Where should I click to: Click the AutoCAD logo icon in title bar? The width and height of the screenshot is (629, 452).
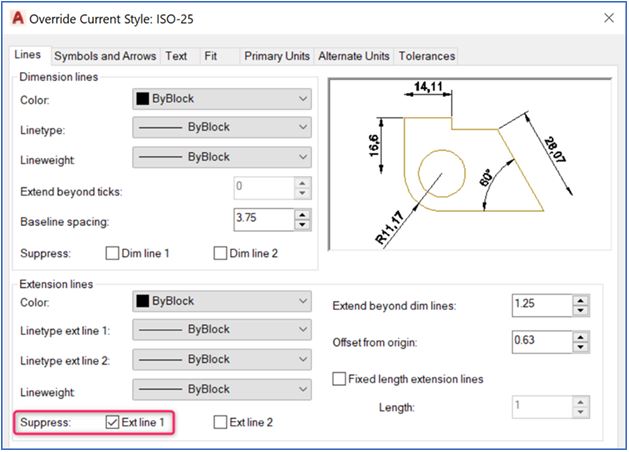click(18, 18)
